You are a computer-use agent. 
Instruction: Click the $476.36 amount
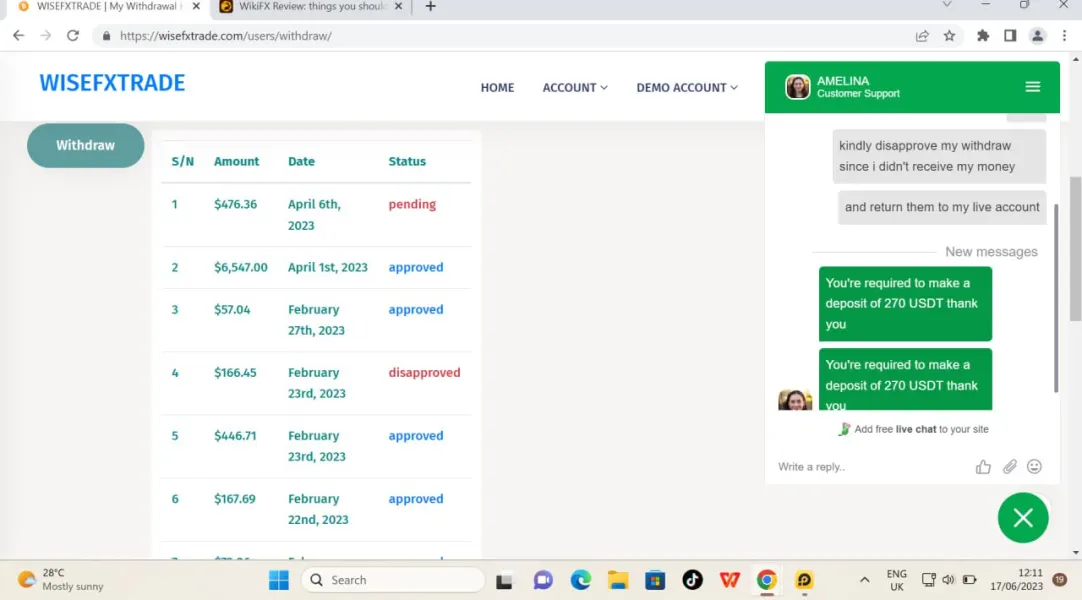tap(235, 204)
